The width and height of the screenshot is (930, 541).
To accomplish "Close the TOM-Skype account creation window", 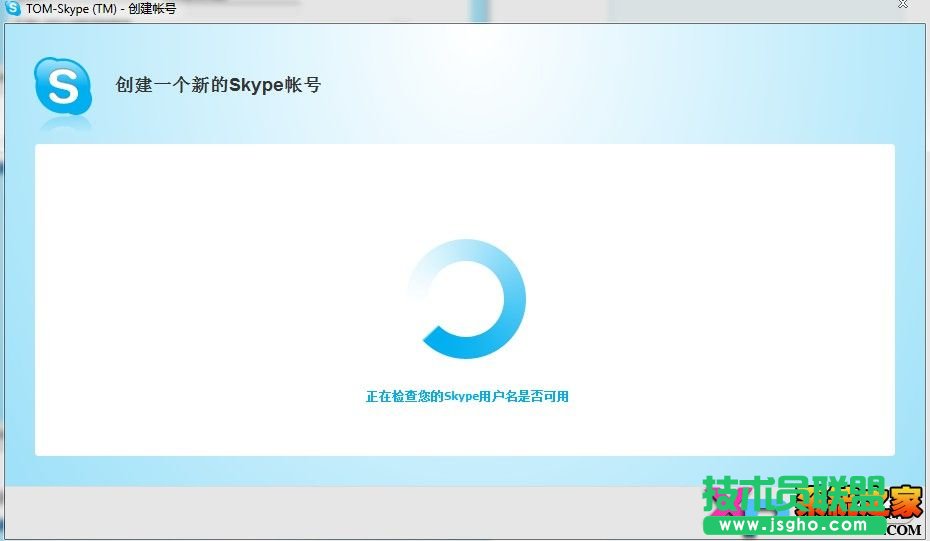I will click(903, 5).
